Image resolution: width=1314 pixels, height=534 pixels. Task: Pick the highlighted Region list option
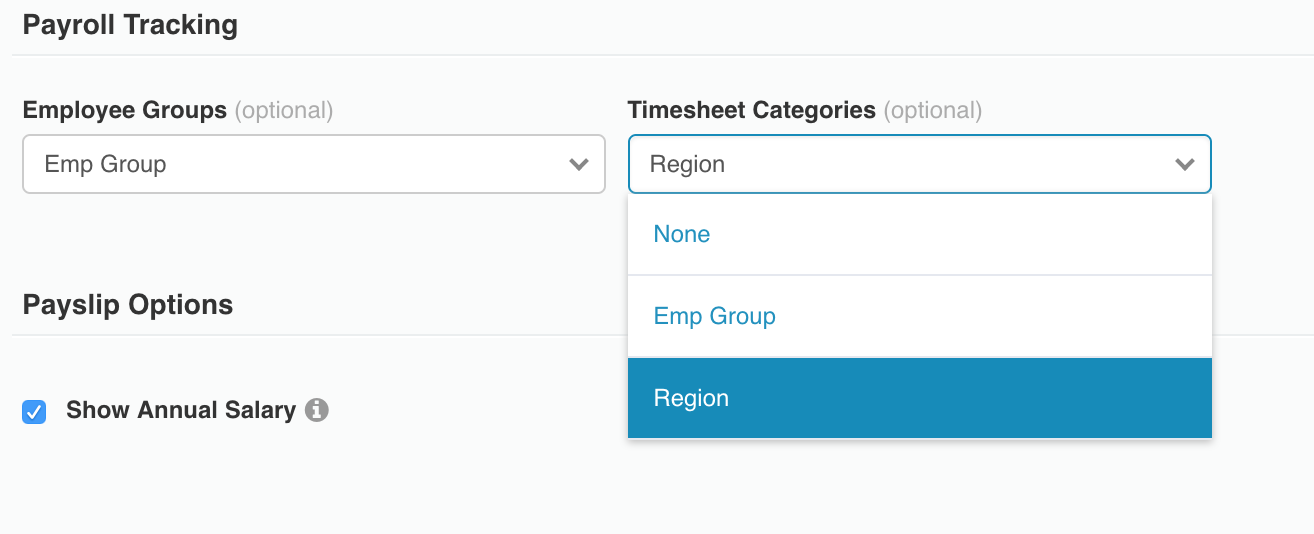pos(691,398)
